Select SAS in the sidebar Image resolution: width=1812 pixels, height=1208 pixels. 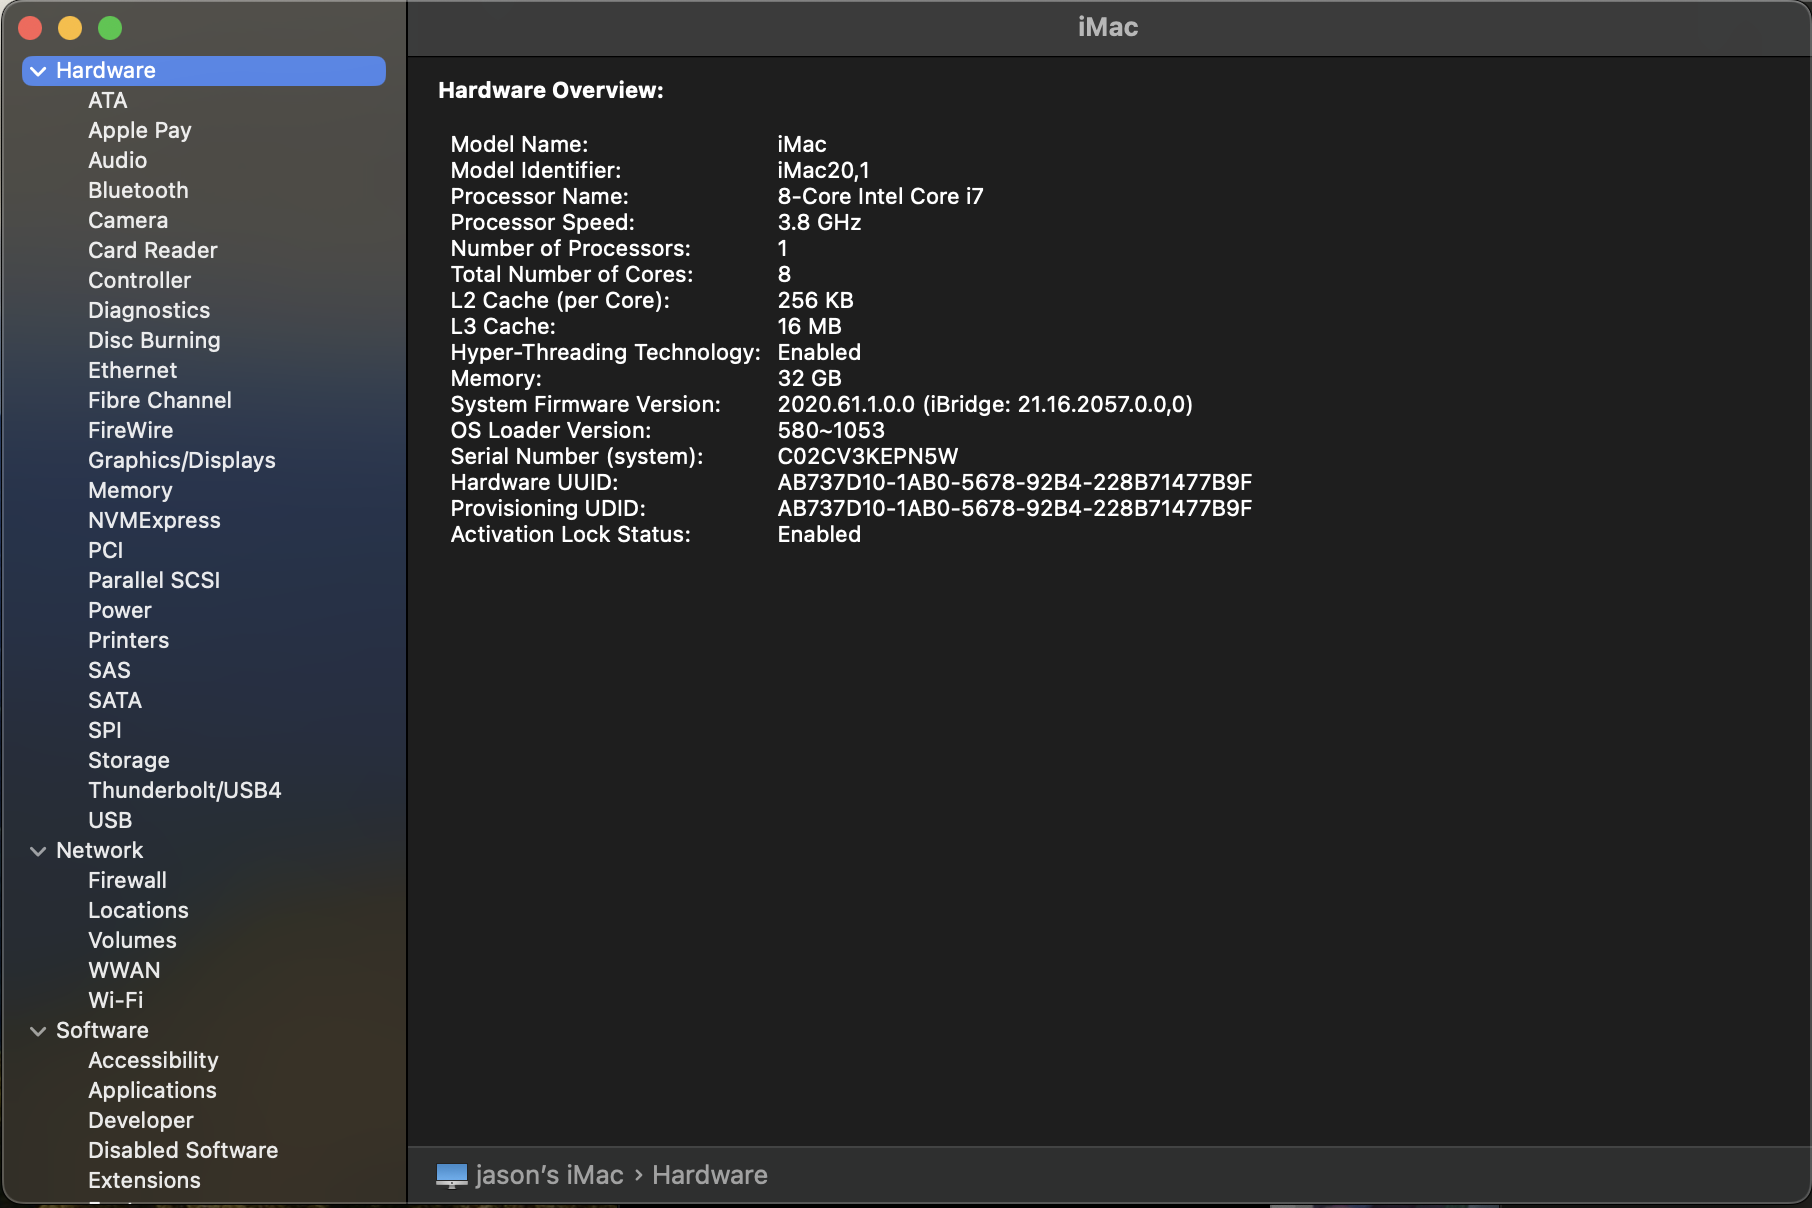click(109, 671)
